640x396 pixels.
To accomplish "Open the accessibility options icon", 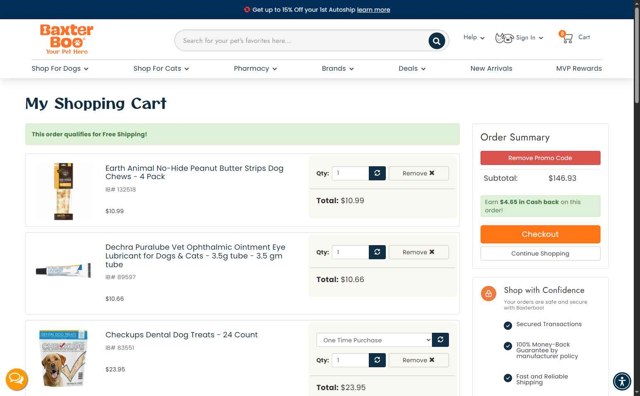I will point(622,382).
